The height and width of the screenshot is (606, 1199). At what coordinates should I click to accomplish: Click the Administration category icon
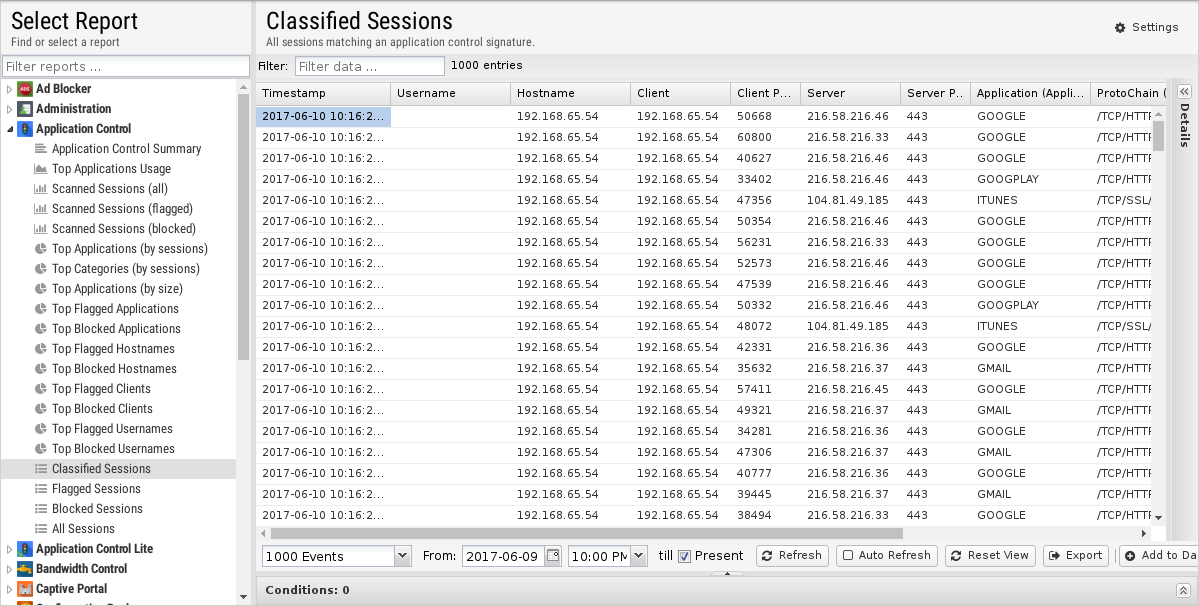25,109
